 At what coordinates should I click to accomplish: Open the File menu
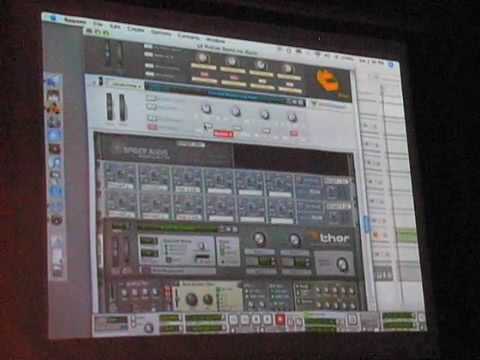click(x=98, y=24)
